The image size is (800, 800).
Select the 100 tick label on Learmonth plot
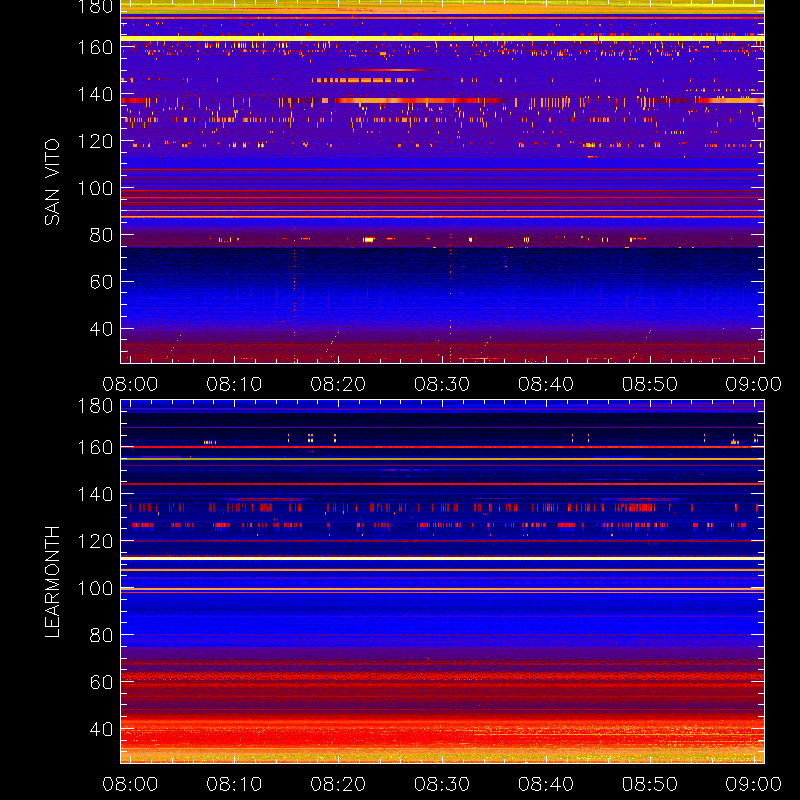pyautogui.click(x=95, y=588)
